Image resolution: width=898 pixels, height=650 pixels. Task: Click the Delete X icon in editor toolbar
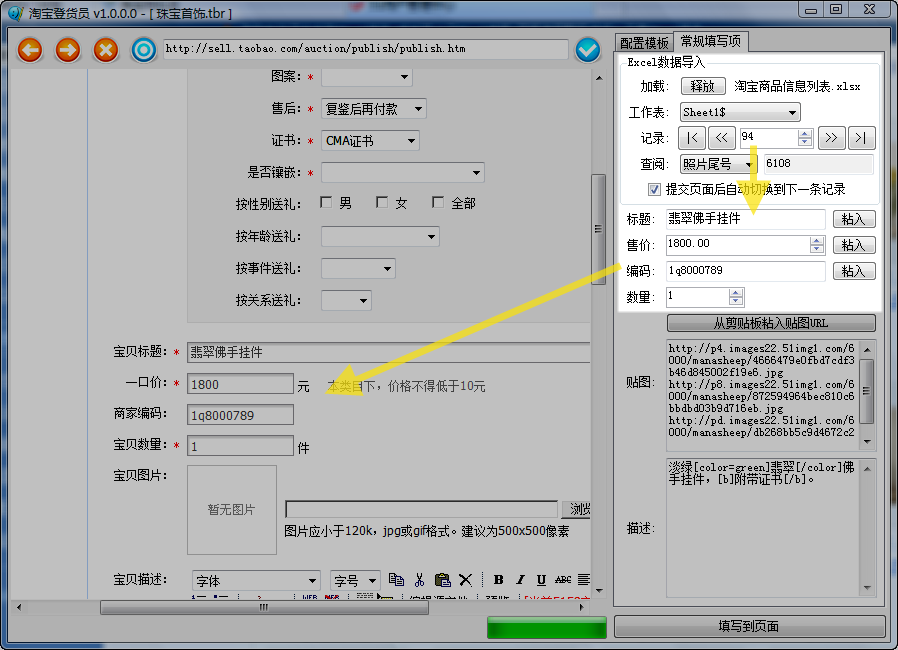coord(466,580)
